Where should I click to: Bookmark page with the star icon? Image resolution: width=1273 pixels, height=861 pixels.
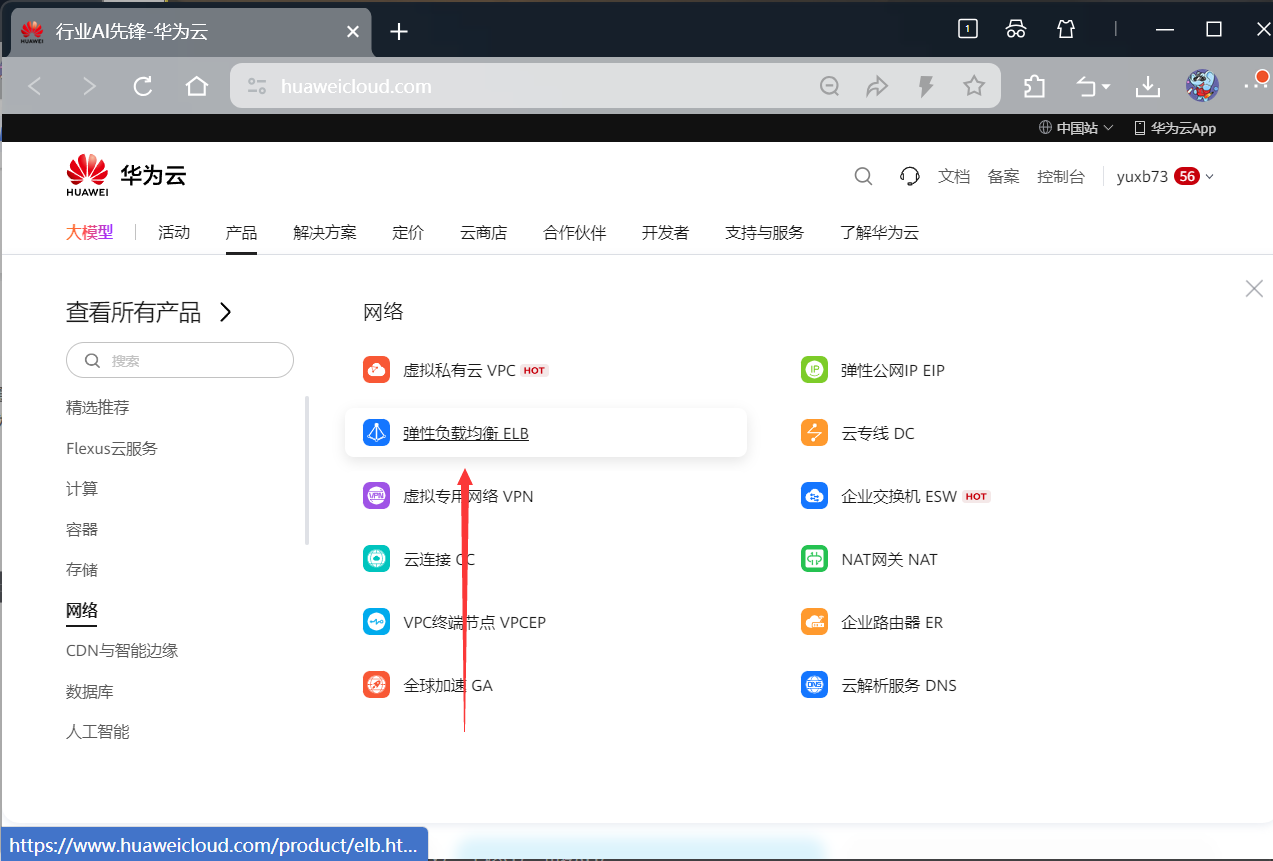[974, 87]
